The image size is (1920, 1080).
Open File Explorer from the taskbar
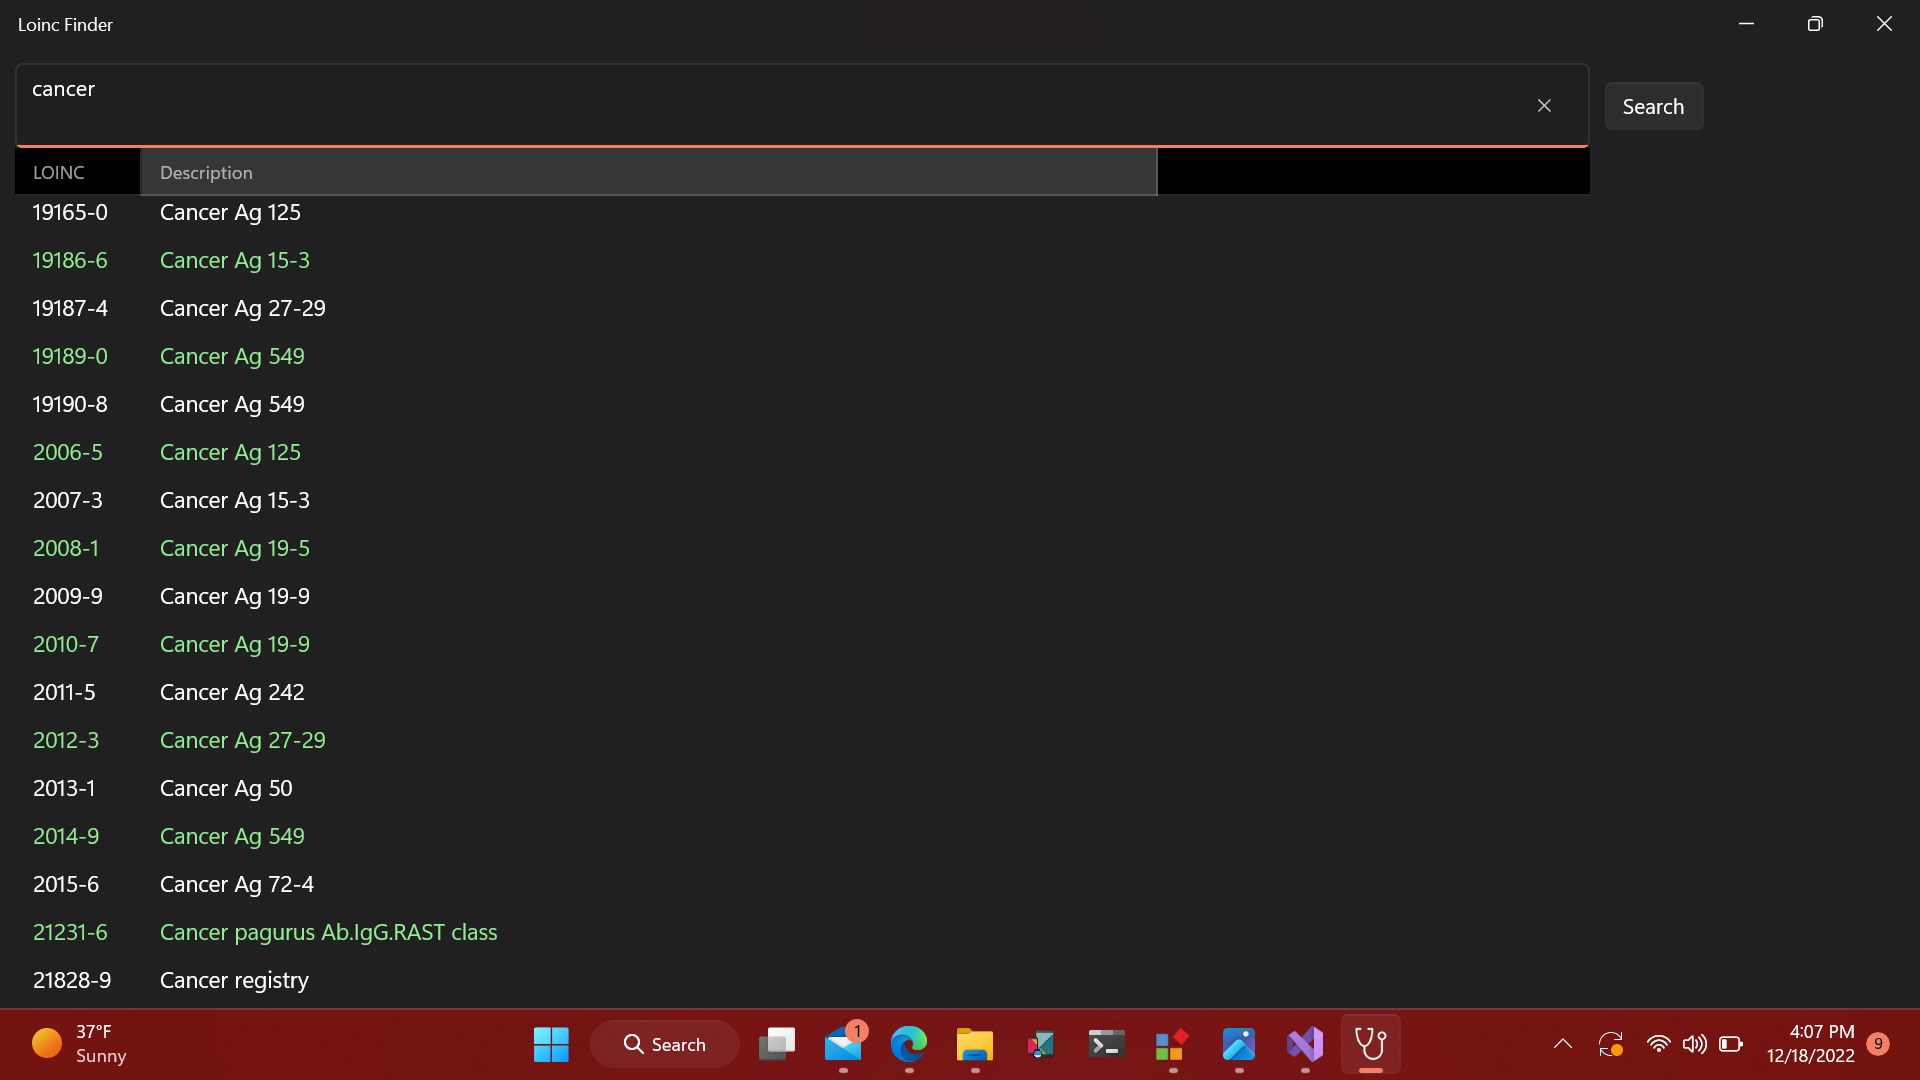coord(974,1044)
